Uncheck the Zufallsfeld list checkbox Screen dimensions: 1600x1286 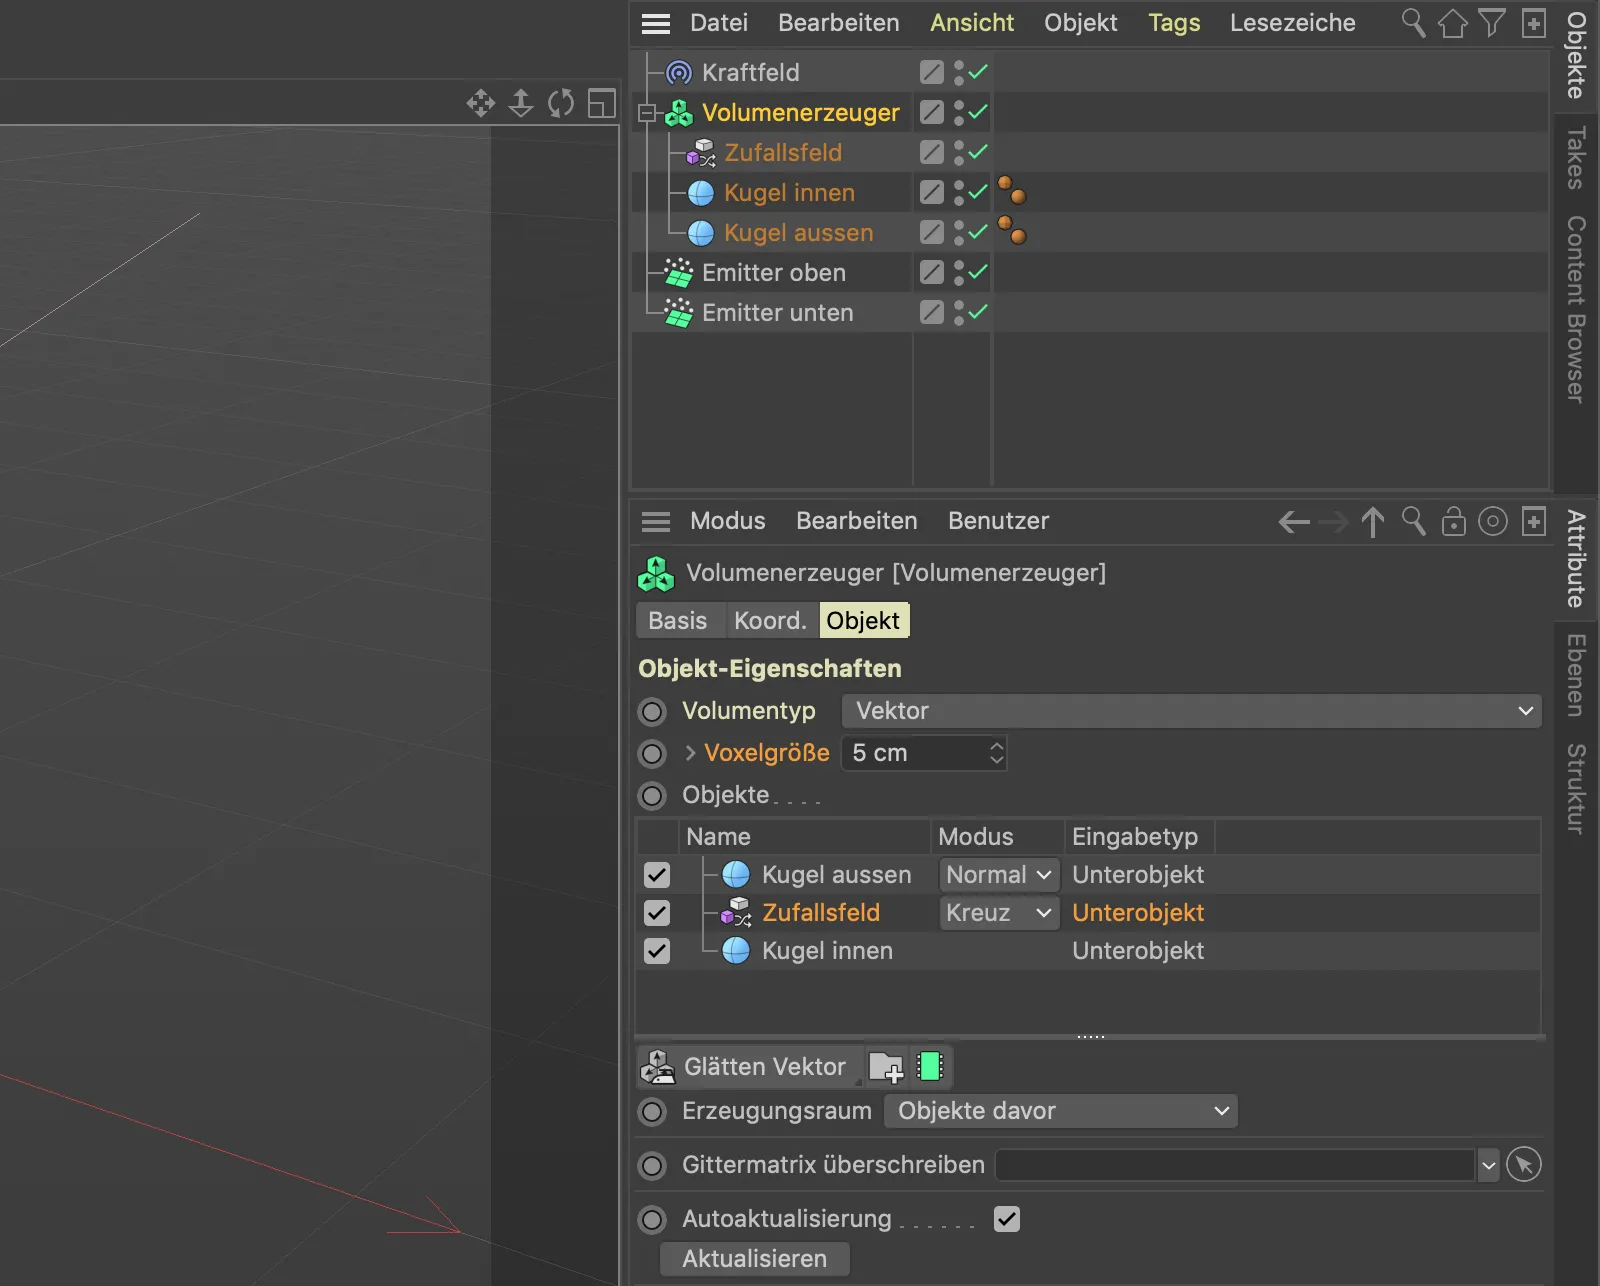pos(657,913)
